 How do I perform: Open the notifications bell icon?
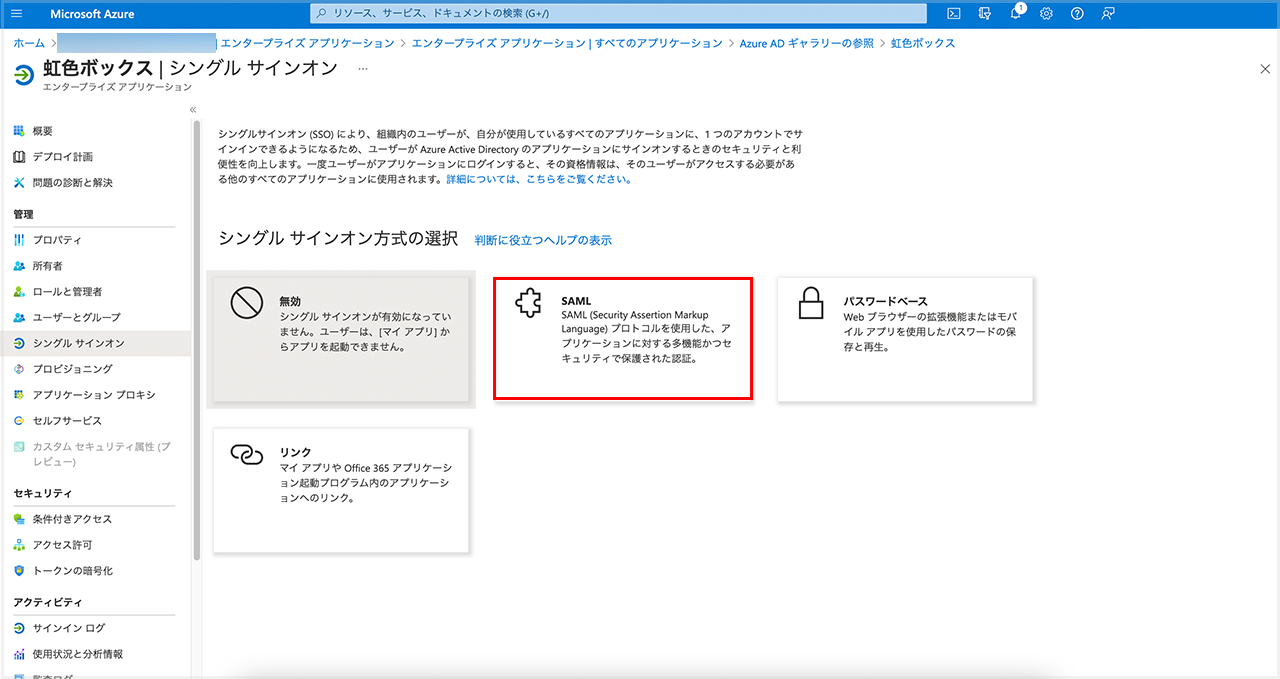(x=1016, y=14)
